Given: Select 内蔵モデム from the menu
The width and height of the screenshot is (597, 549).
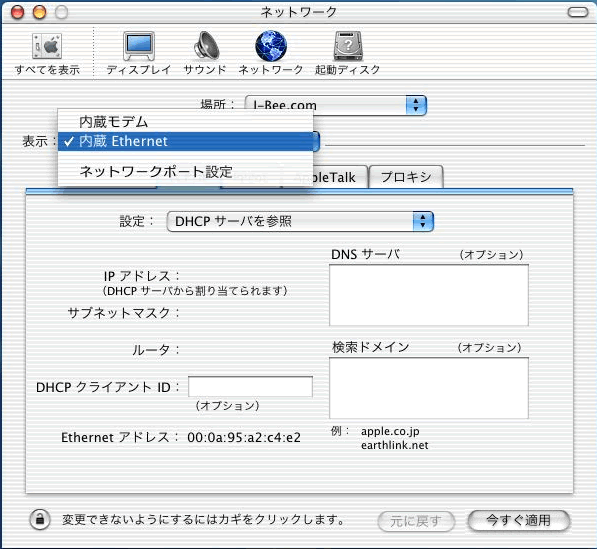Looking at the screenshot, I should tap(185, 122).
